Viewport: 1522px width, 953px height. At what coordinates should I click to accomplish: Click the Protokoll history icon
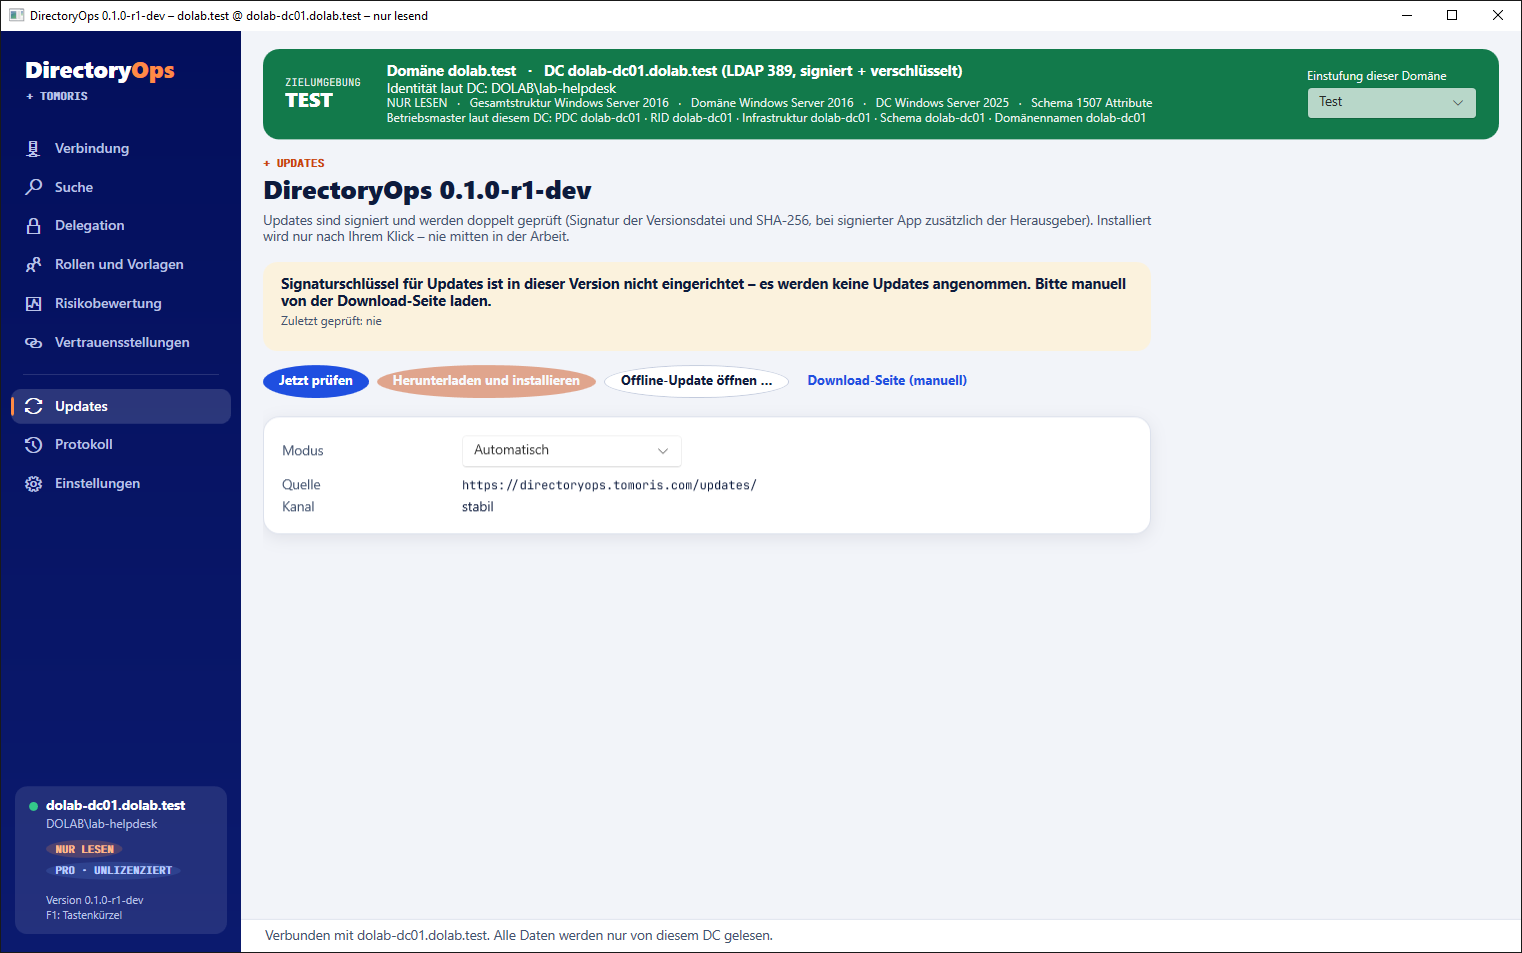tap(33, 445)
